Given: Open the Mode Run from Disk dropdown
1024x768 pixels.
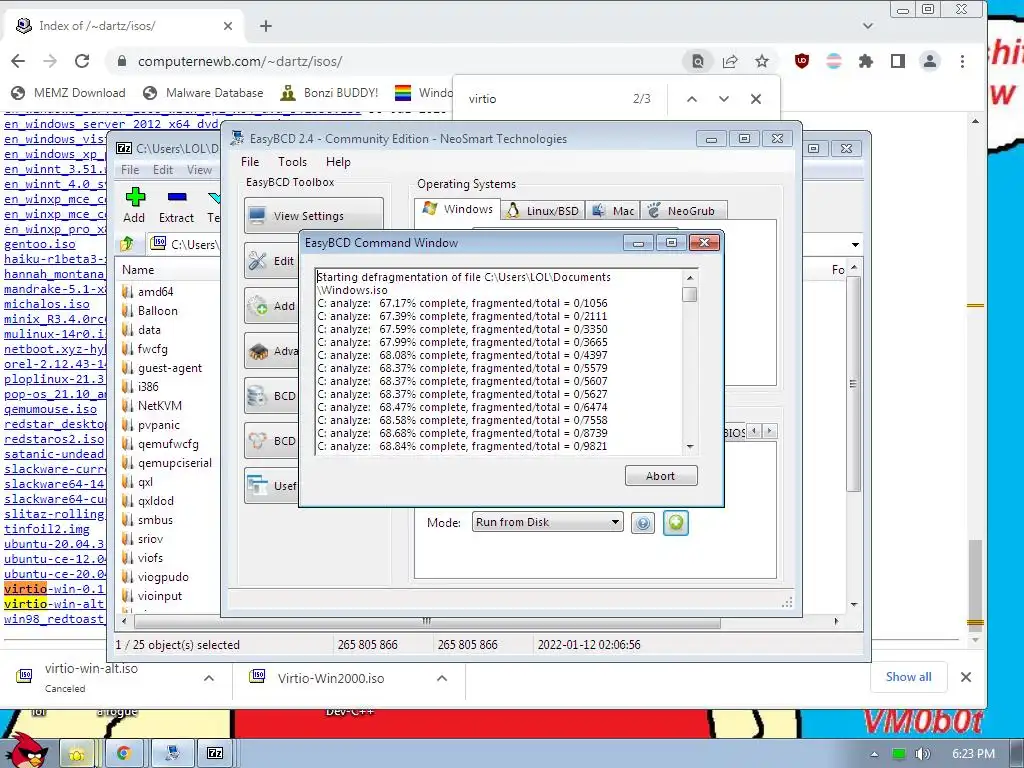Looking at the screenshot, I should click(547, 522).
